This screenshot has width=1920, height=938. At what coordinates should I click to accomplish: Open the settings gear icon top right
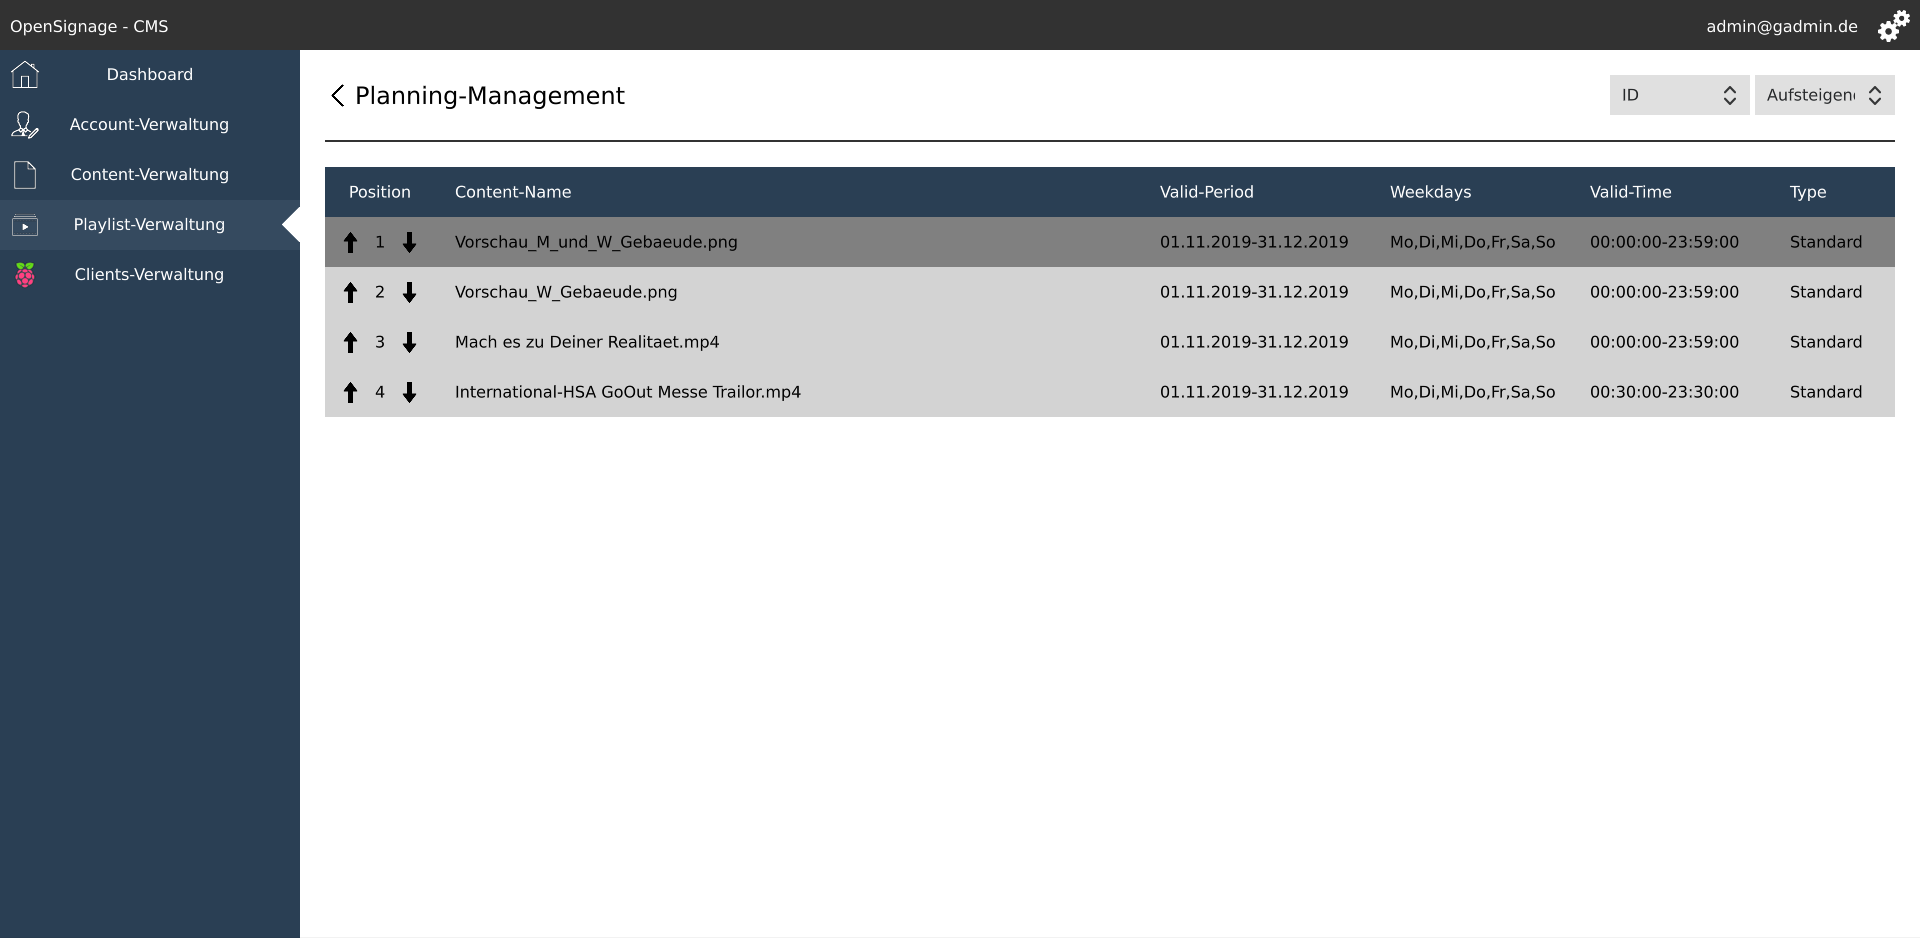pos(1893,26)
